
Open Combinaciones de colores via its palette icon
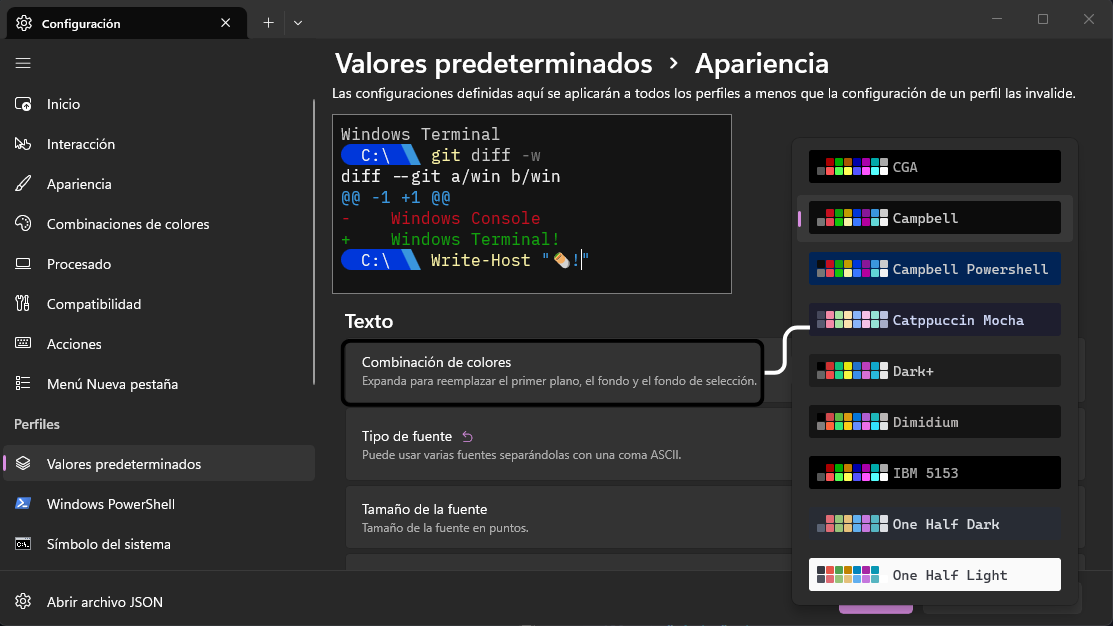pos(22,223)
